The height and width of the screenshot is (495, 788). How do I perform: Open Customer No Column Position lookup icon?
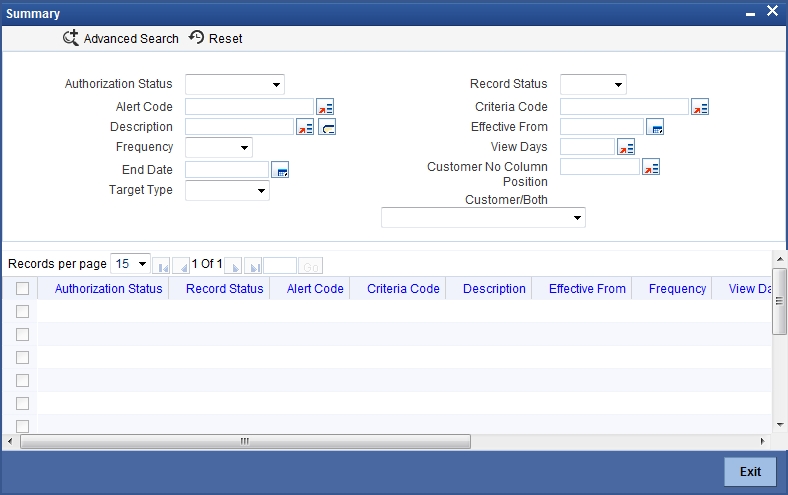[x=651, y=167]
